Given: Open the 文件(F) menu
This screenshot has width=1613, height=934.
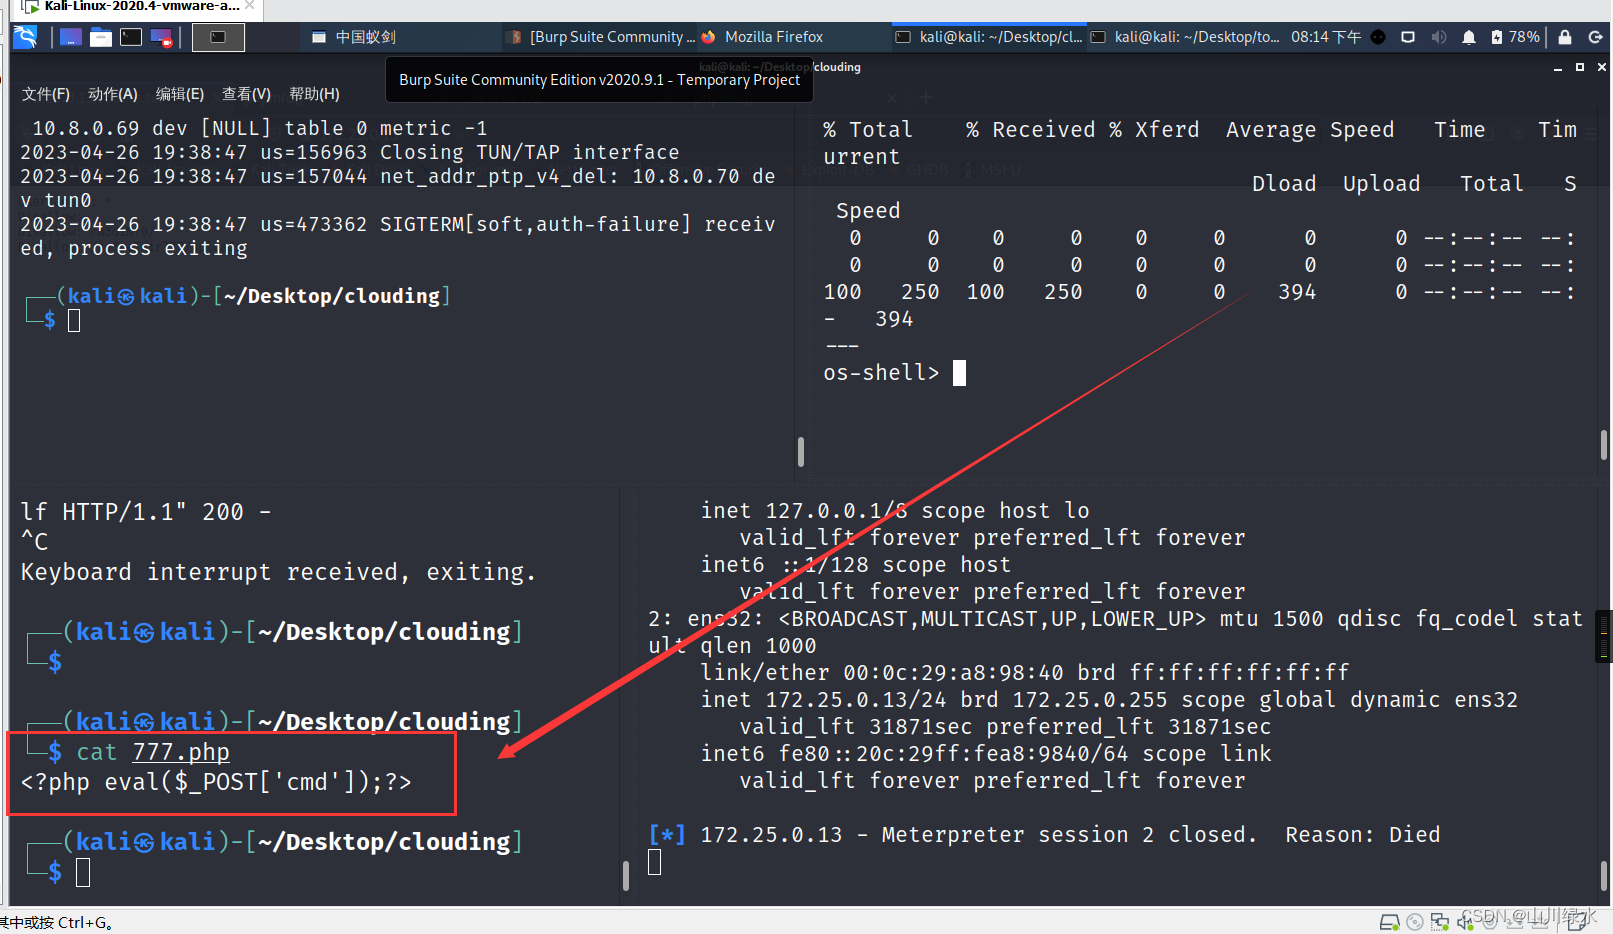Looking at the screenshot, I should pos(46,94).
